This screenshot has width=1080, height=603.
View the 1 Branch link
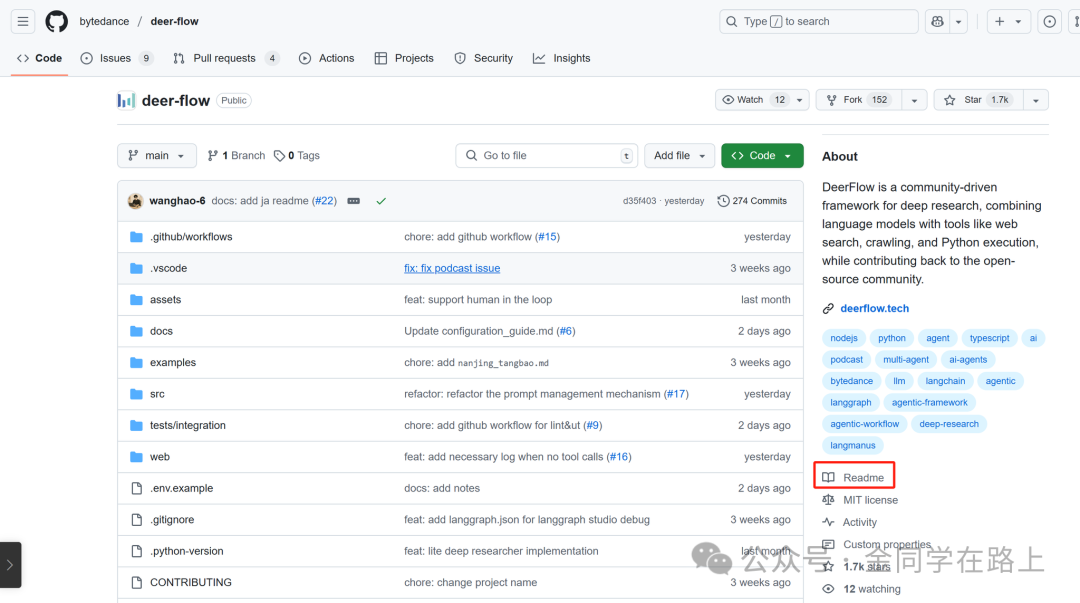[x=236, y=155]
